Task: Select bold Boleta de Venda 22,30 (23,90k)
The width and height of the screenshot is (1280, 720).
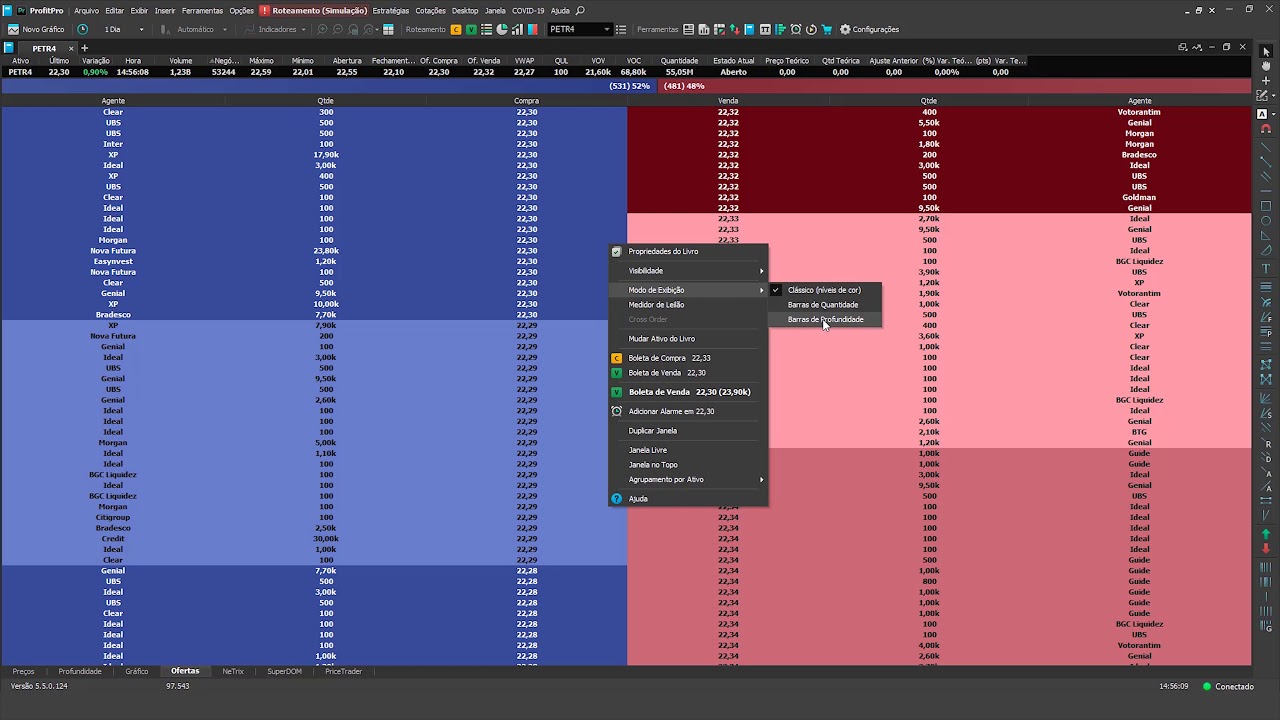Action: [688, 392]
